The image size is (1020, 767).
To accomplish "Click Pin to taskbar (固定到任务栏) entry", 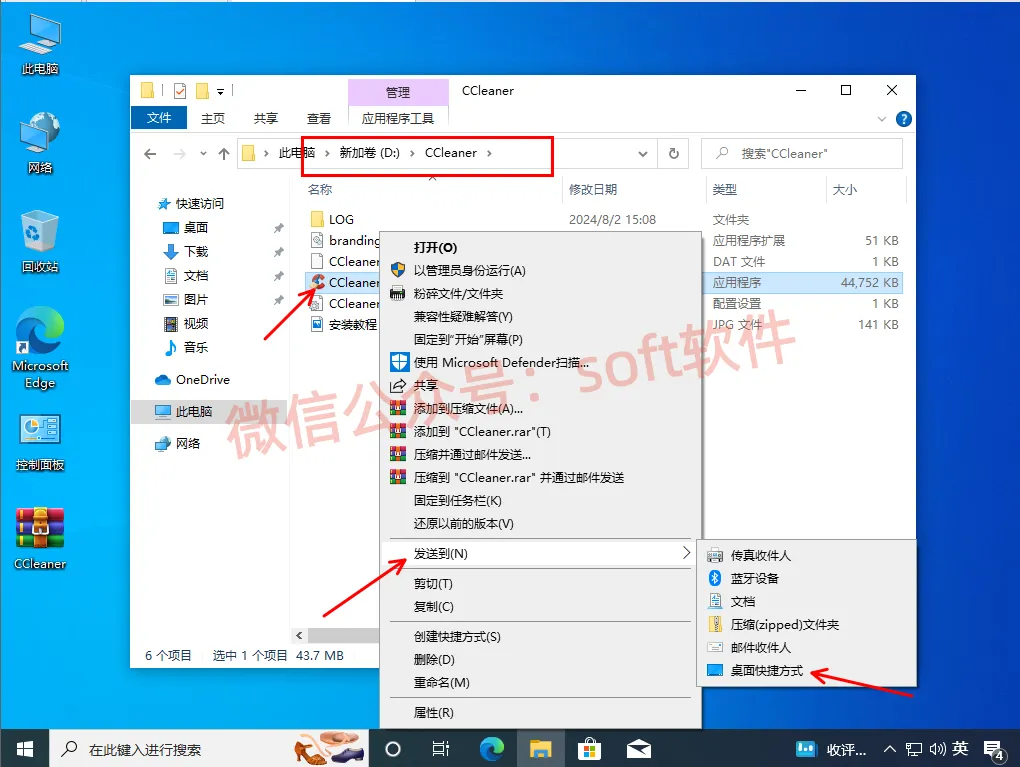I will (x=540, y=500).
